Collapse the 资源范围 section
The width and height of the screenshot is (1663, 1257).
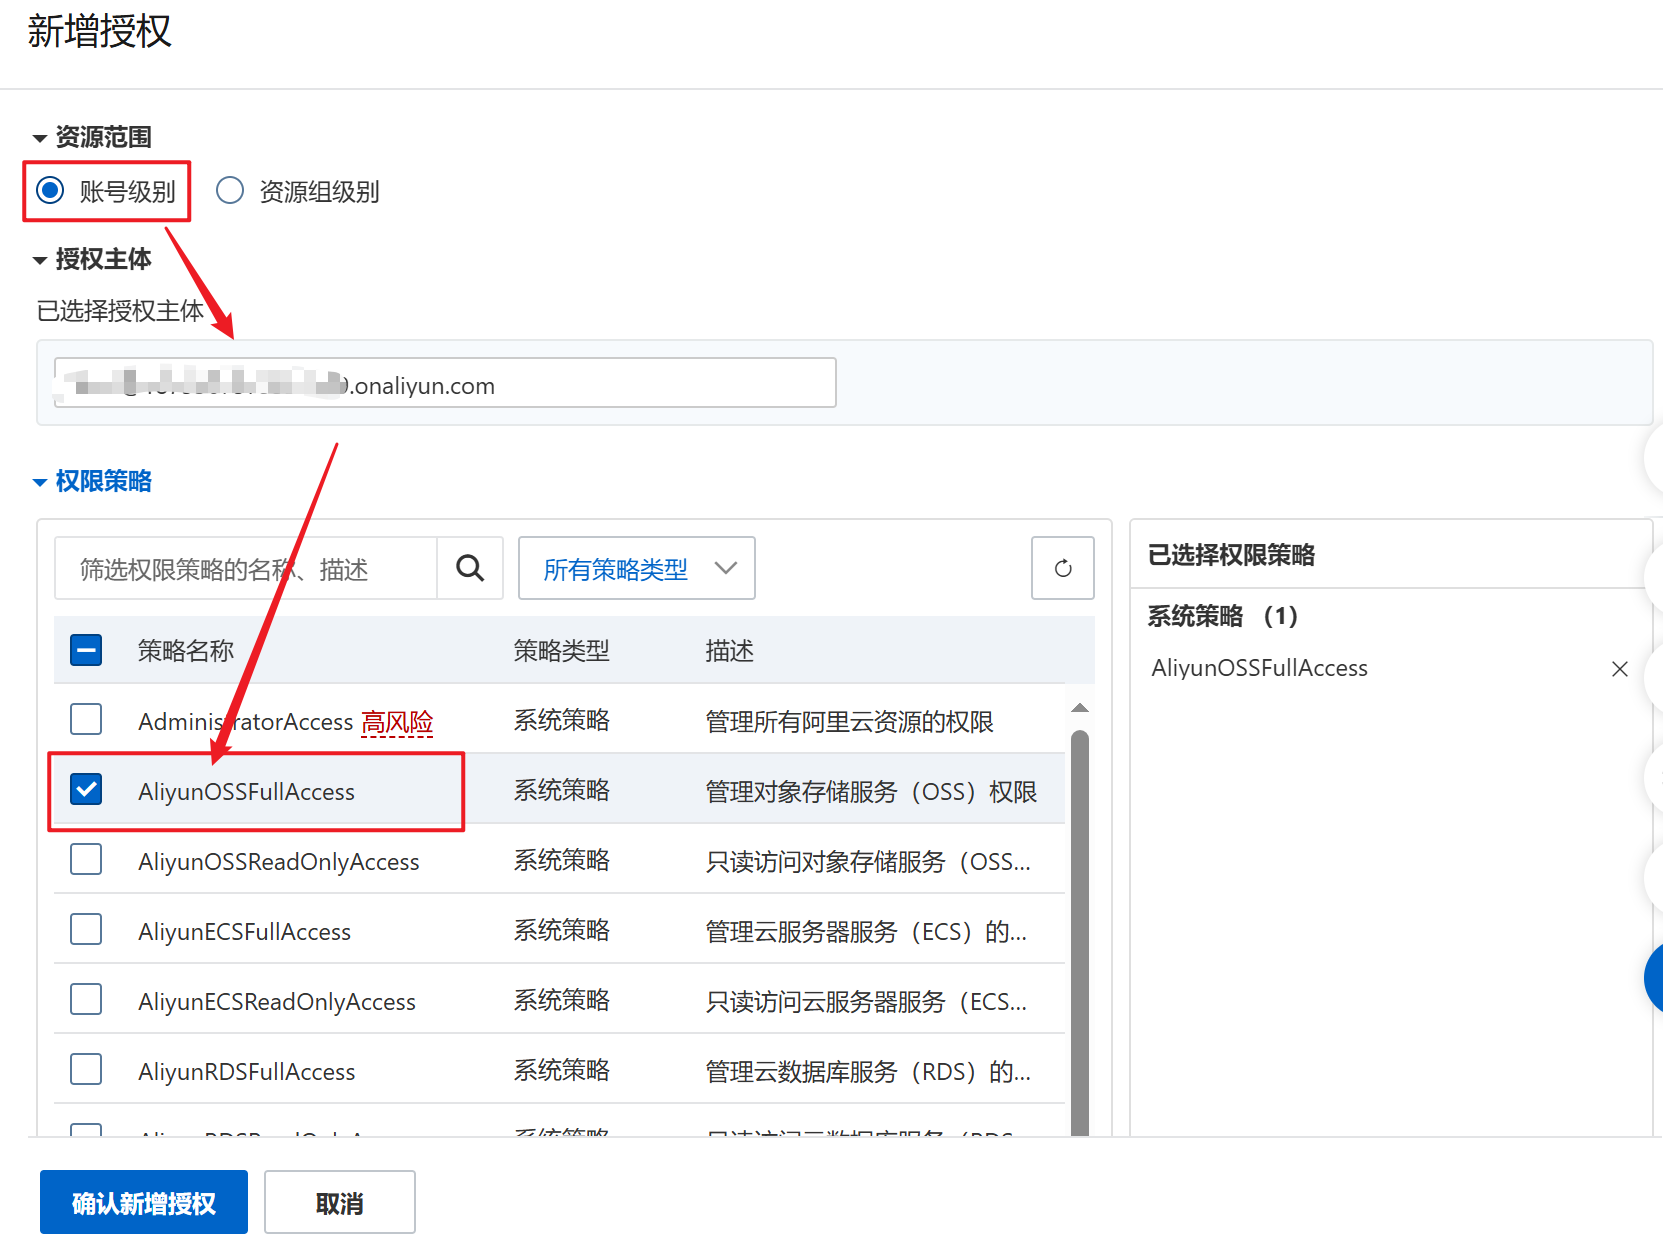click(40, 138)
